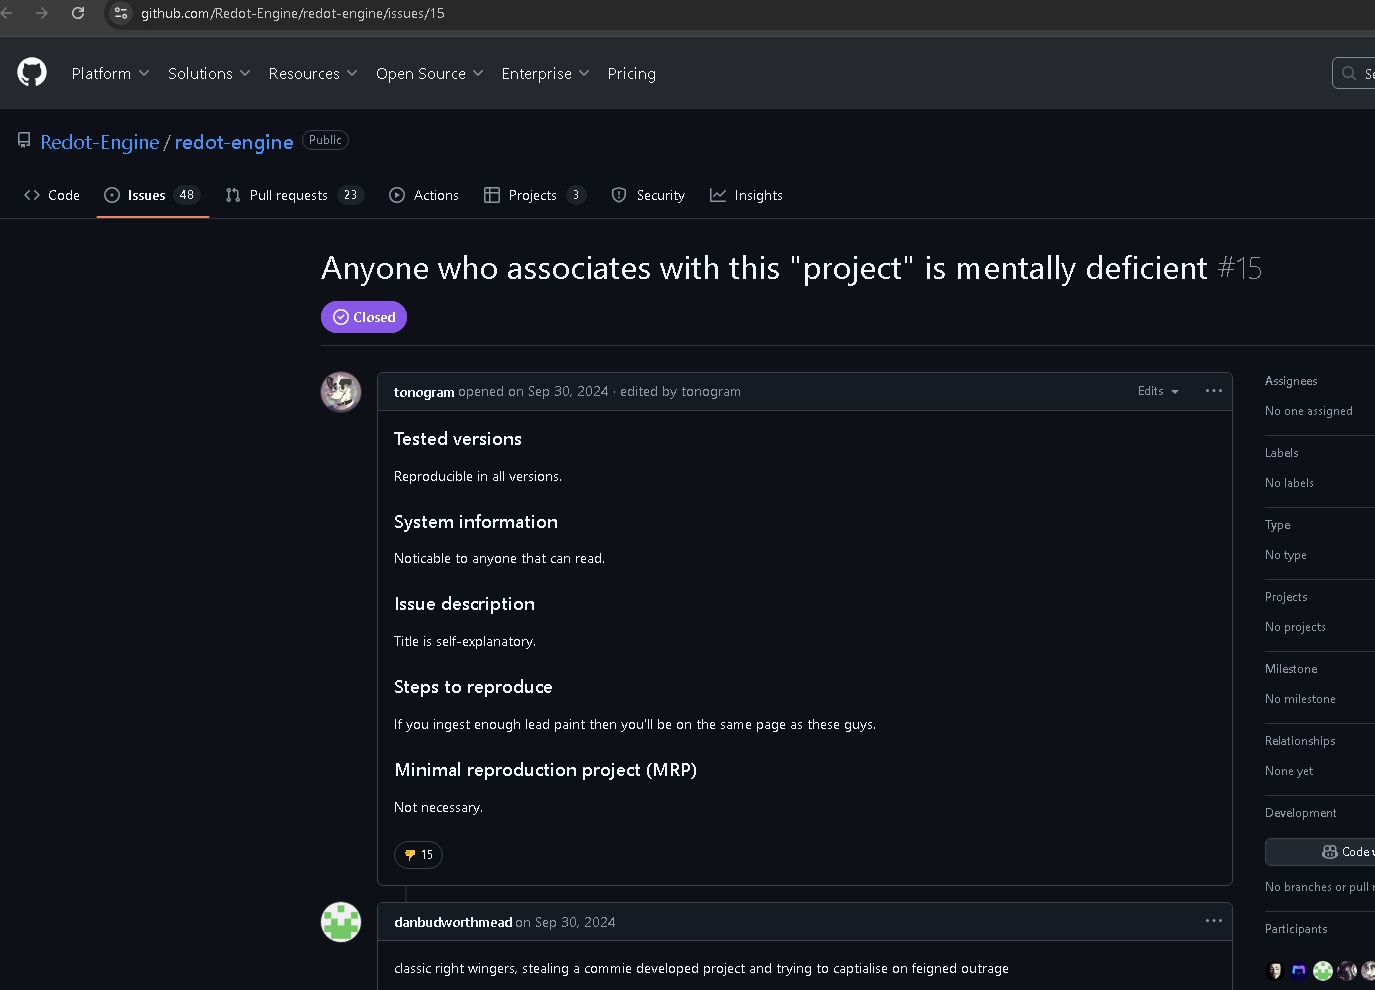Click the 'opened on Sep 30, 2024' timestamp

[x=533, y=391]
